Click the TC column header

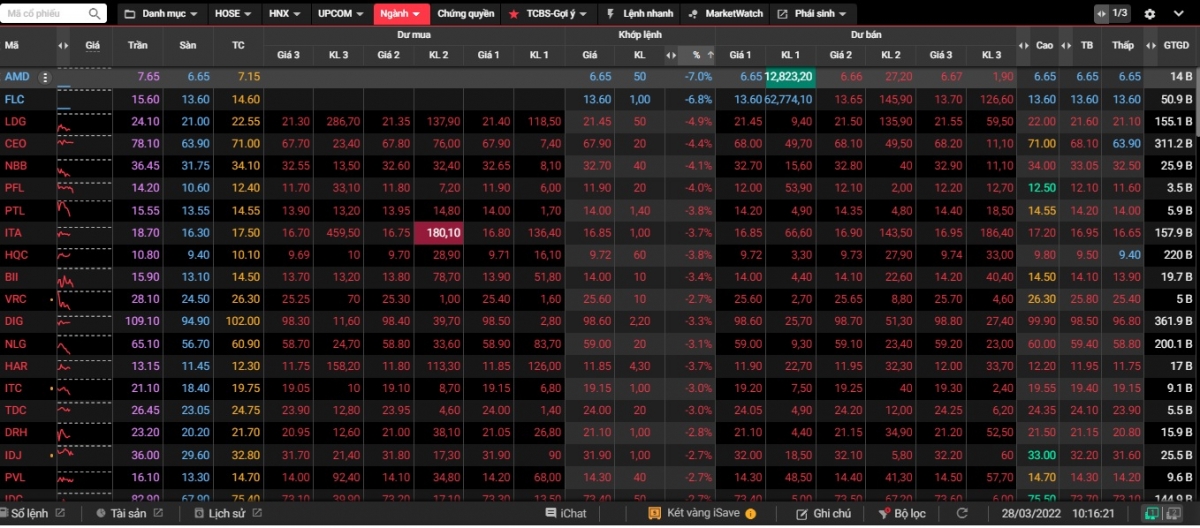point(238,46)
